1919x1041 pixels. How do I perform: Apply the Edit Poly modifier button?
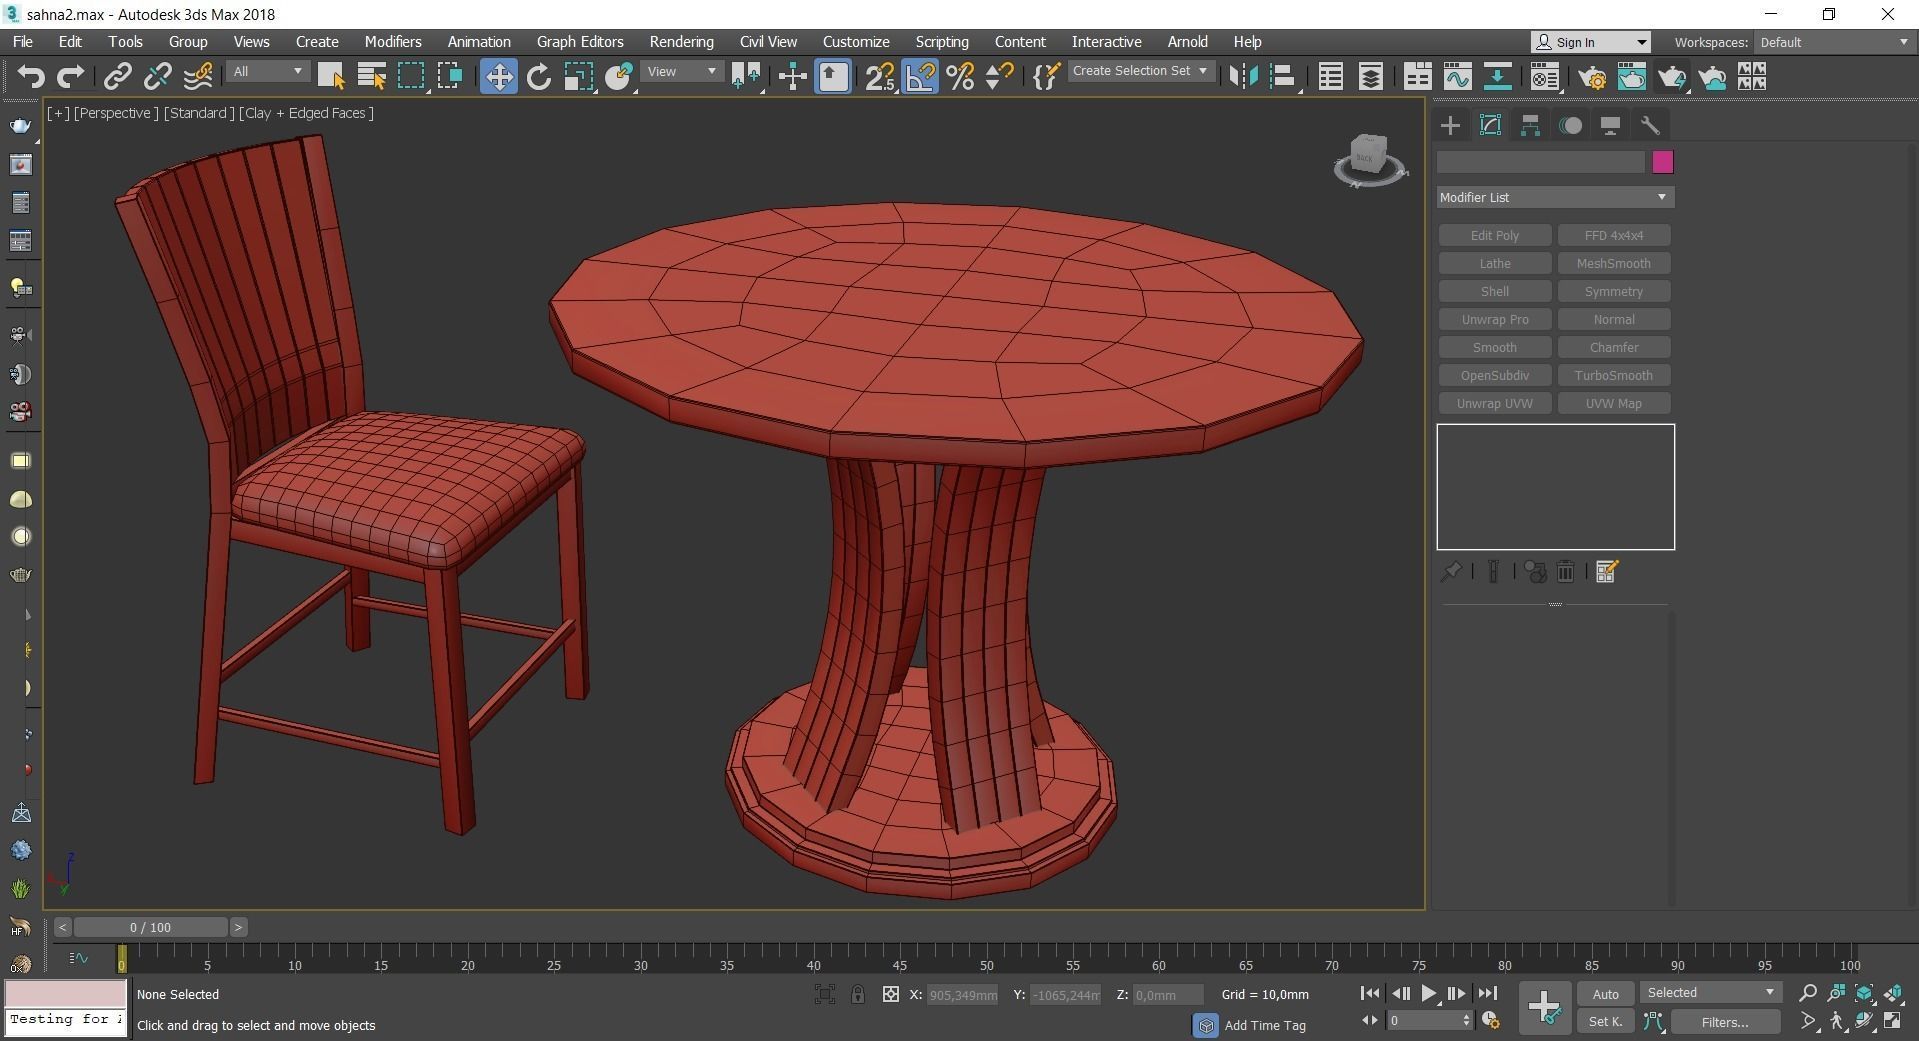point(1494,235)
